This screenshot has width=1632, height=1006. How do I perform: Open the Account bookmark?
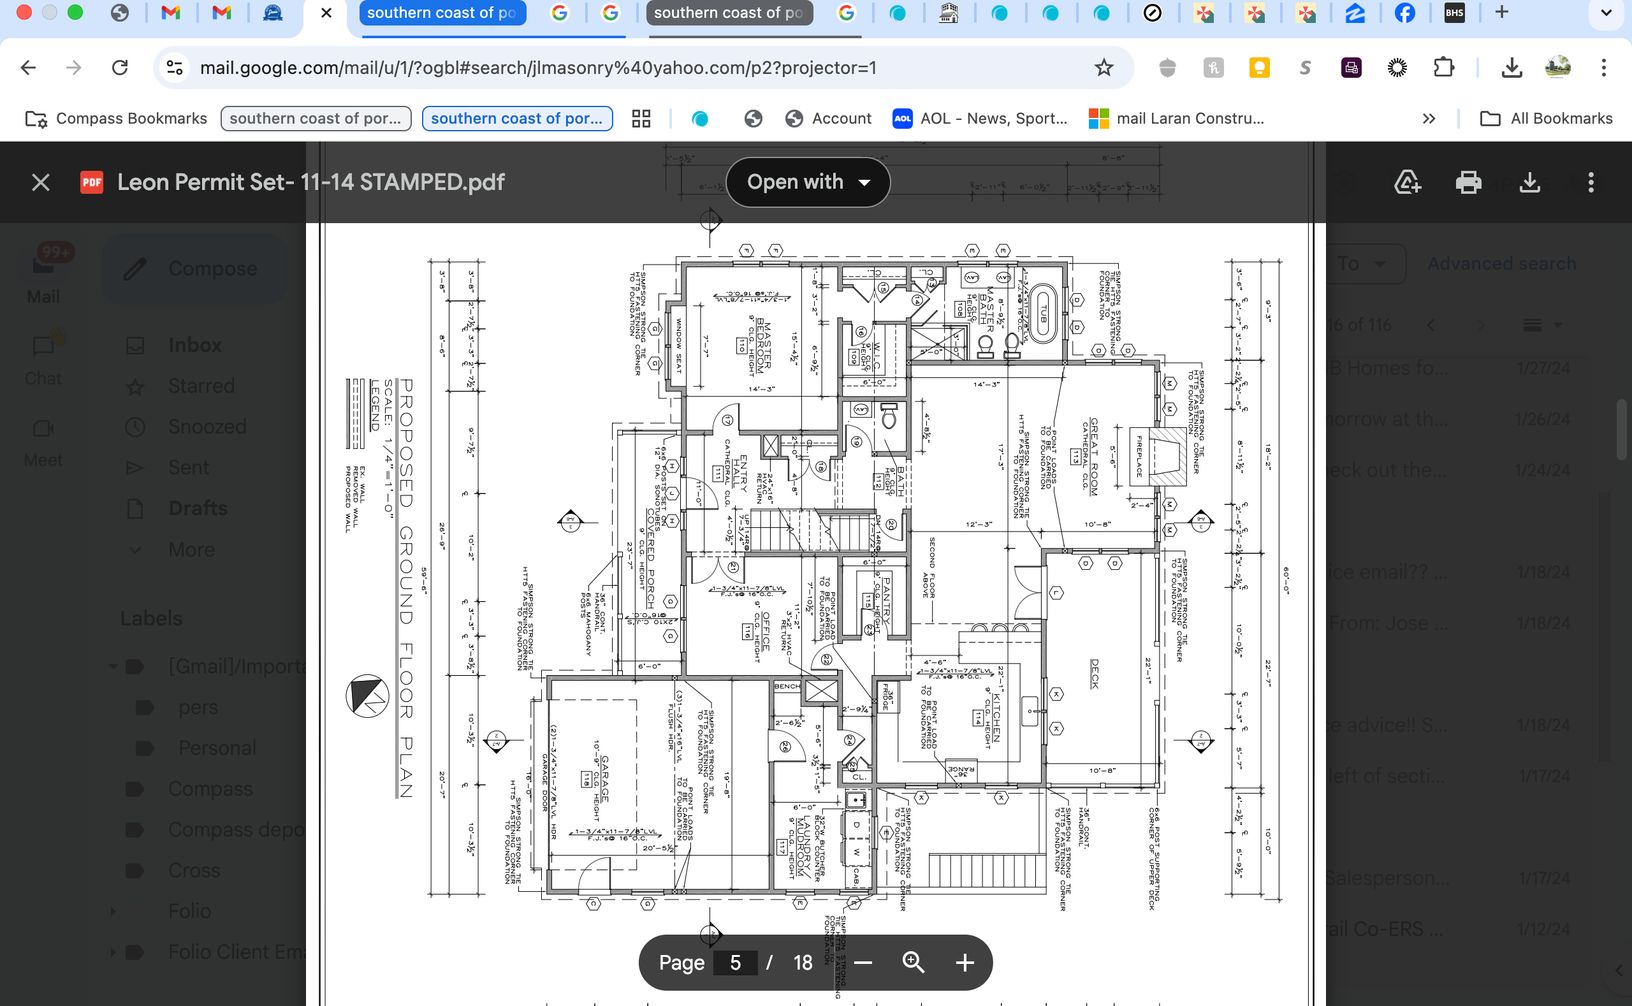(x=829, y=118)
